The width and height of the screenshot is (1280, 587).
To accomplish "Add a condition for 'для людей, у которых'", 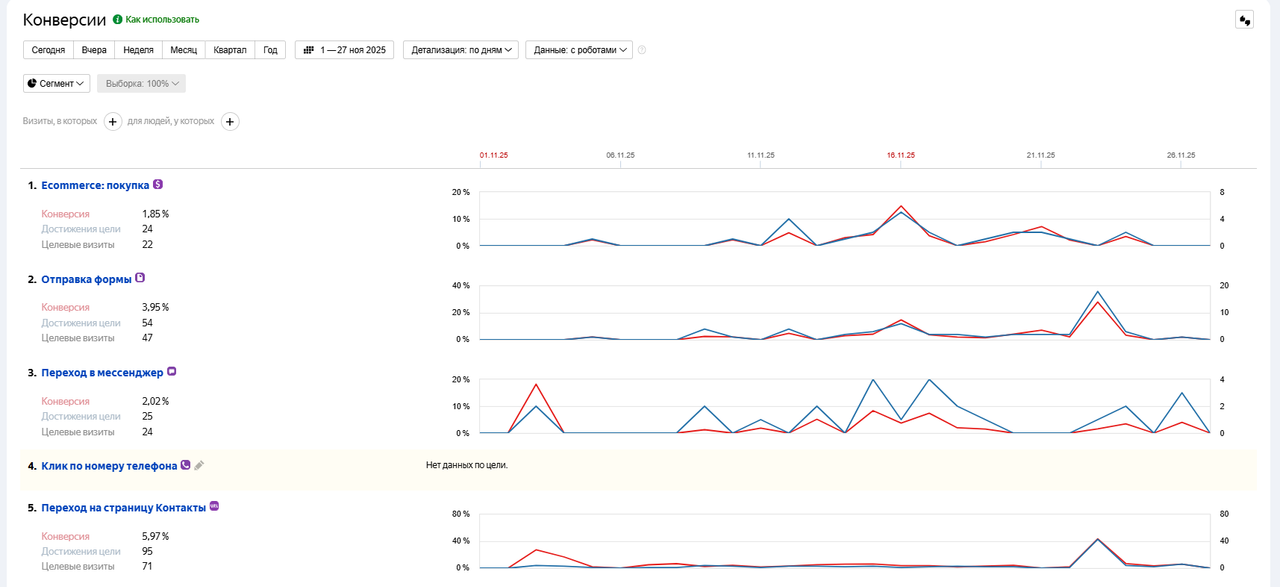I will pyautogui.click(x=230, y=122).
